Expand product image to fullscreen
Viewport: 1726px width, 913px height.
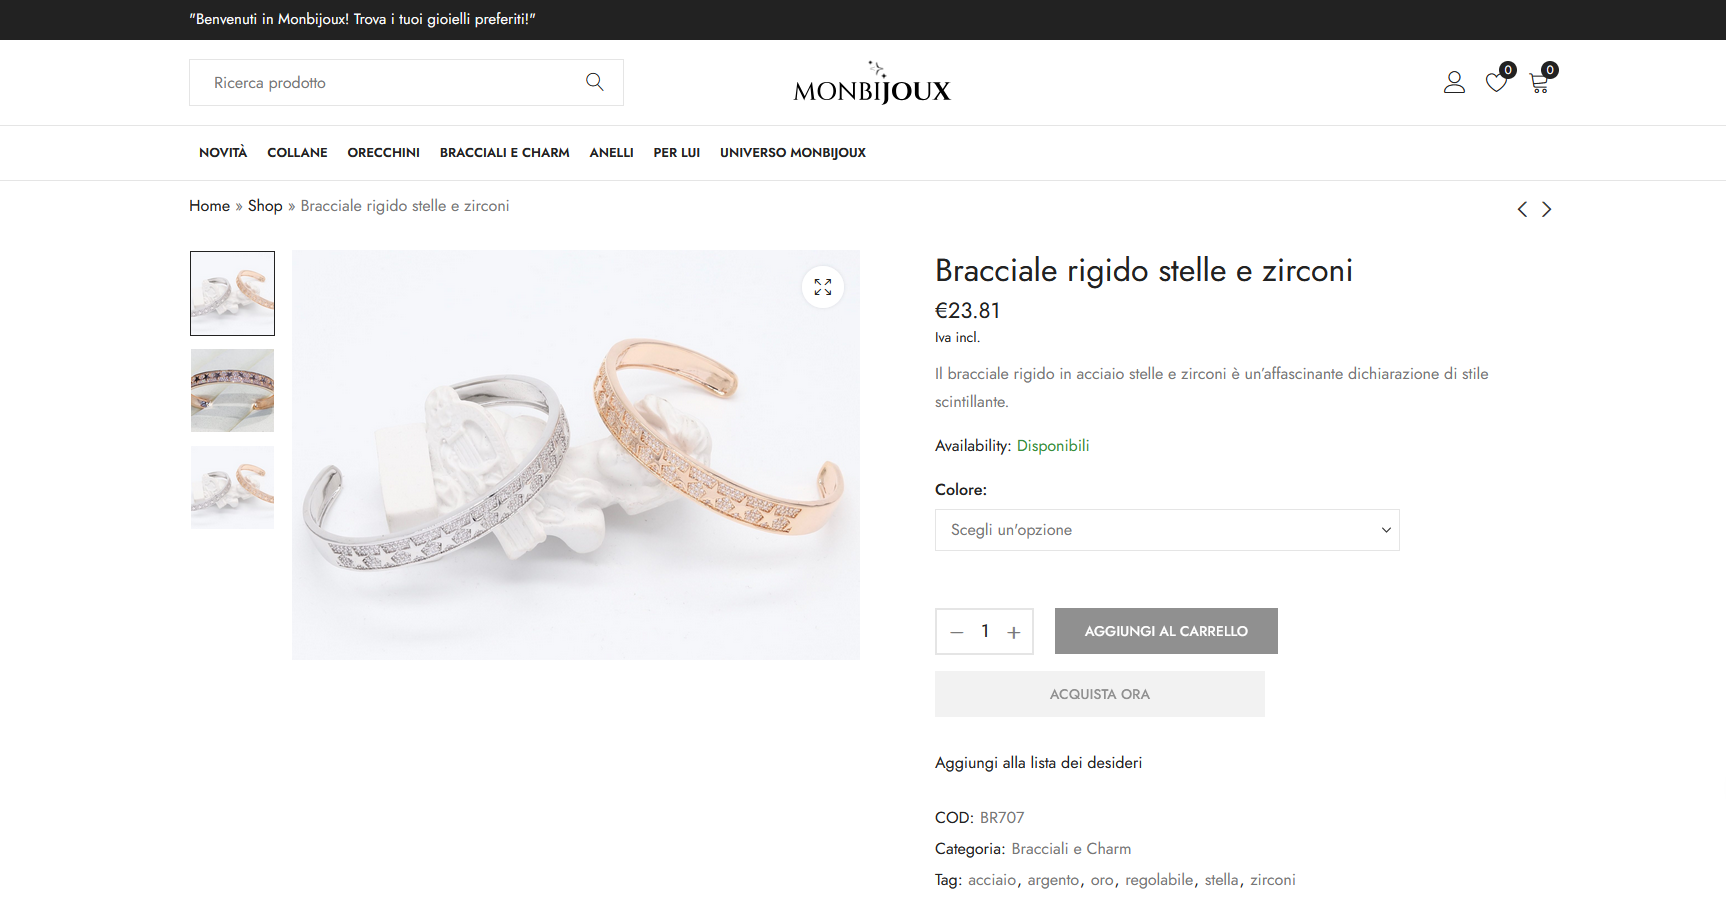[x=823, y=287]
